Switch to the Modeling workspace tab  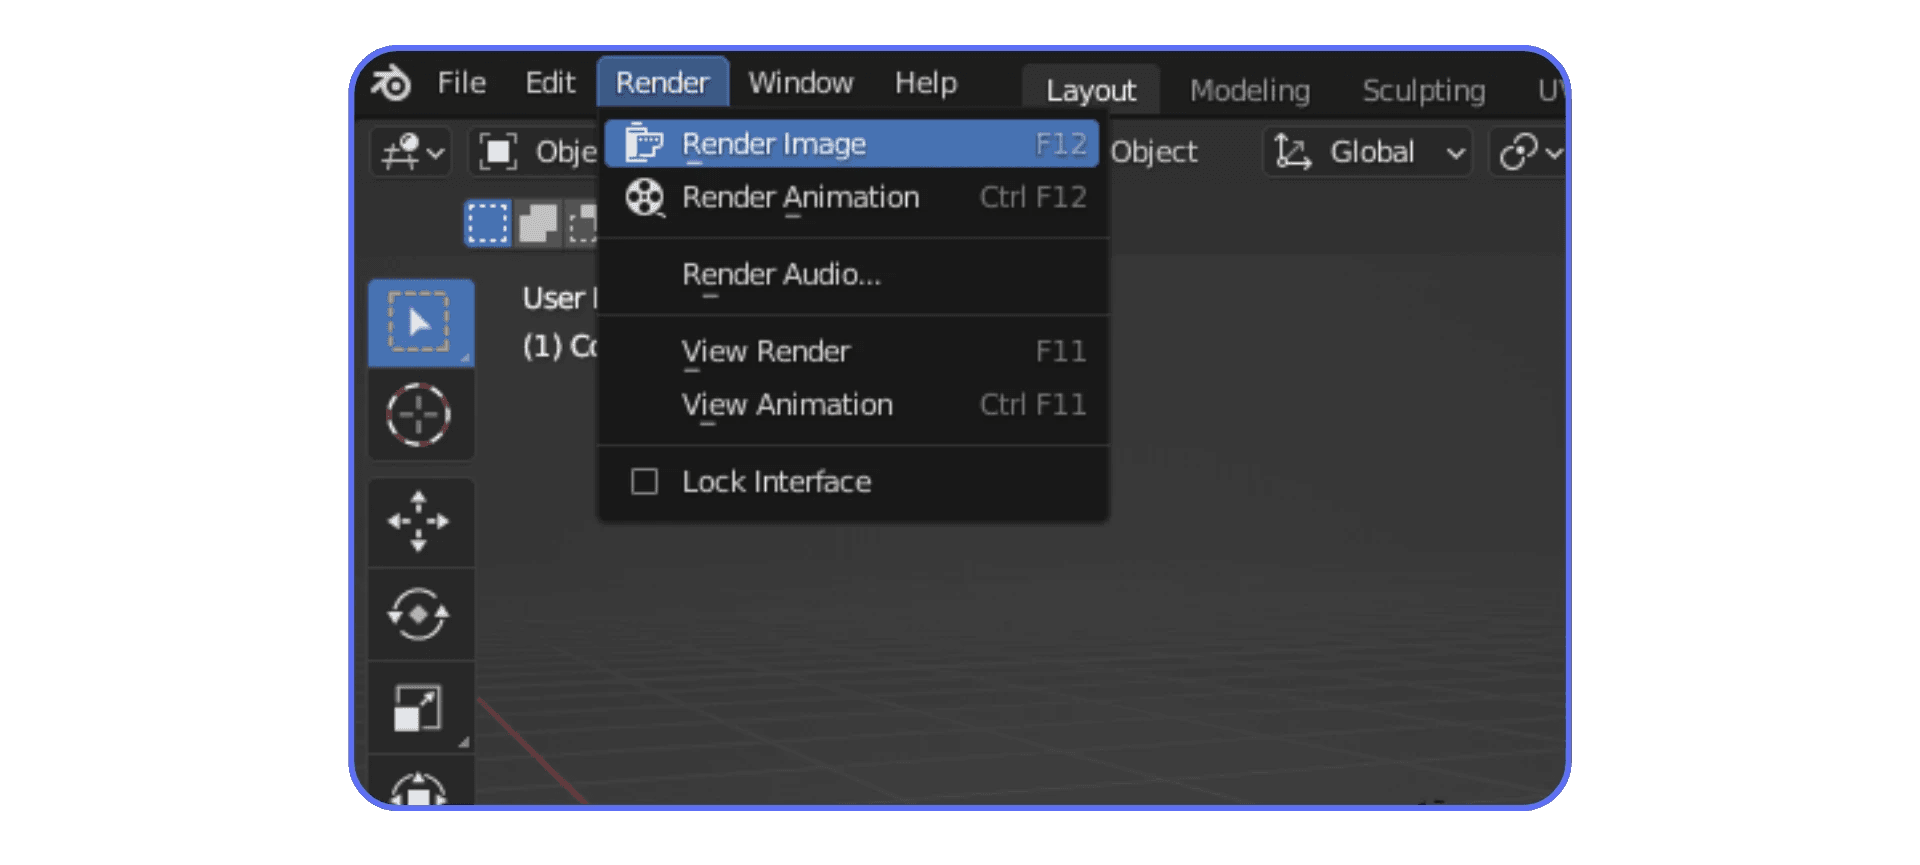click(x=1250, y=91)
